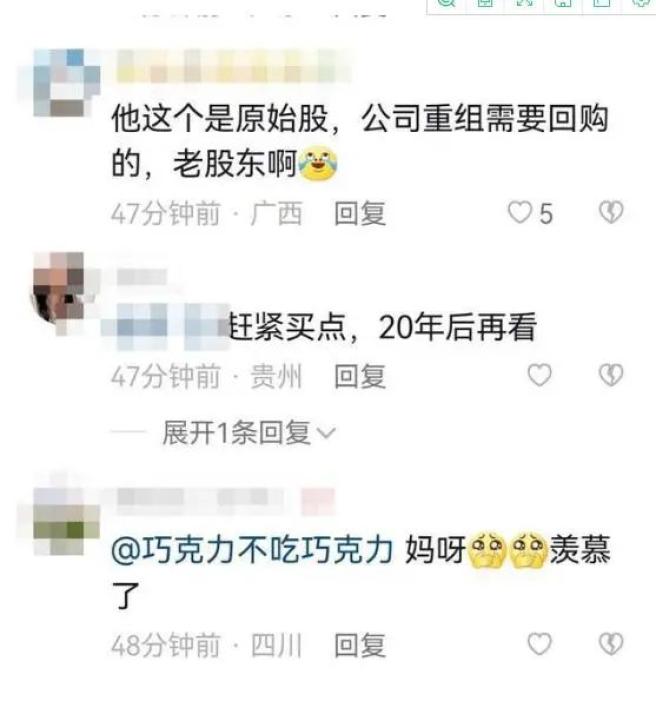This screenshot has width=656, height=701.
Task: Tap the blurred username above the Sichuan comment
Action: pos(226,497)
